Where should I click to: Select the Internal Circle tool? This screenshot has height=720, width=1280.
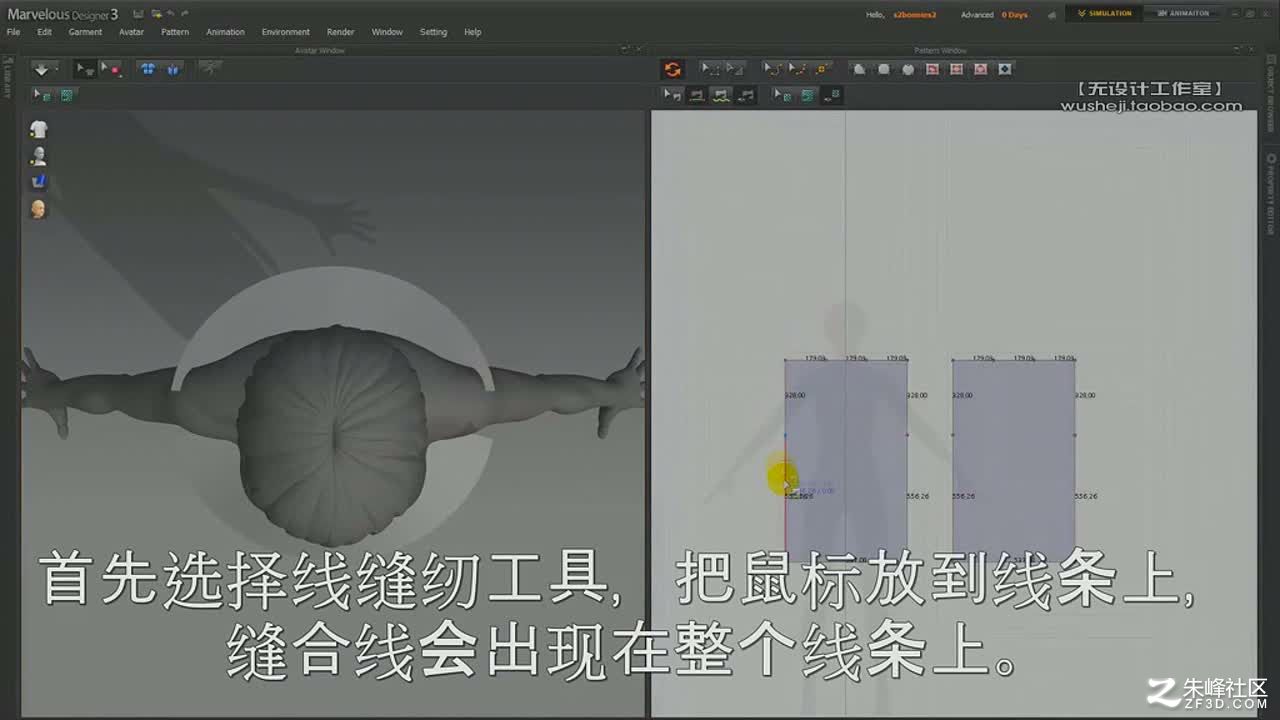click(x=981, y=69)
